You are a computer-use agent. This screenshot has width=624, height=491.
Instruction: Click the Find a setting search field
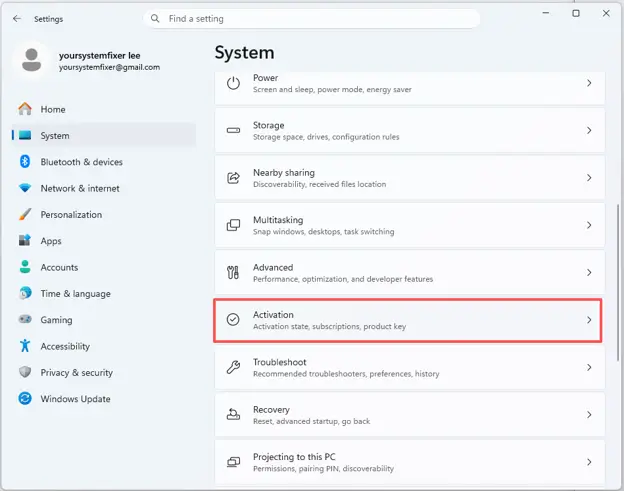[x=312, y=19]
